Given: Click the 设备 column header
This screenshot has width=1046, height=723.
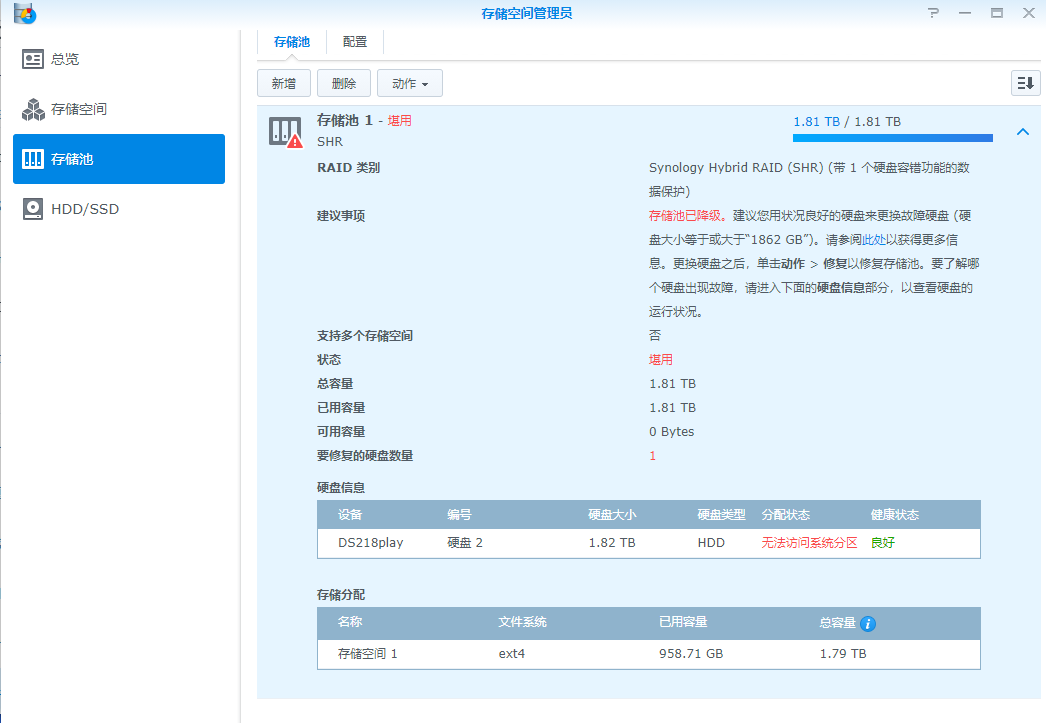Looking at the screenshot, I should [x=350, y=515].
